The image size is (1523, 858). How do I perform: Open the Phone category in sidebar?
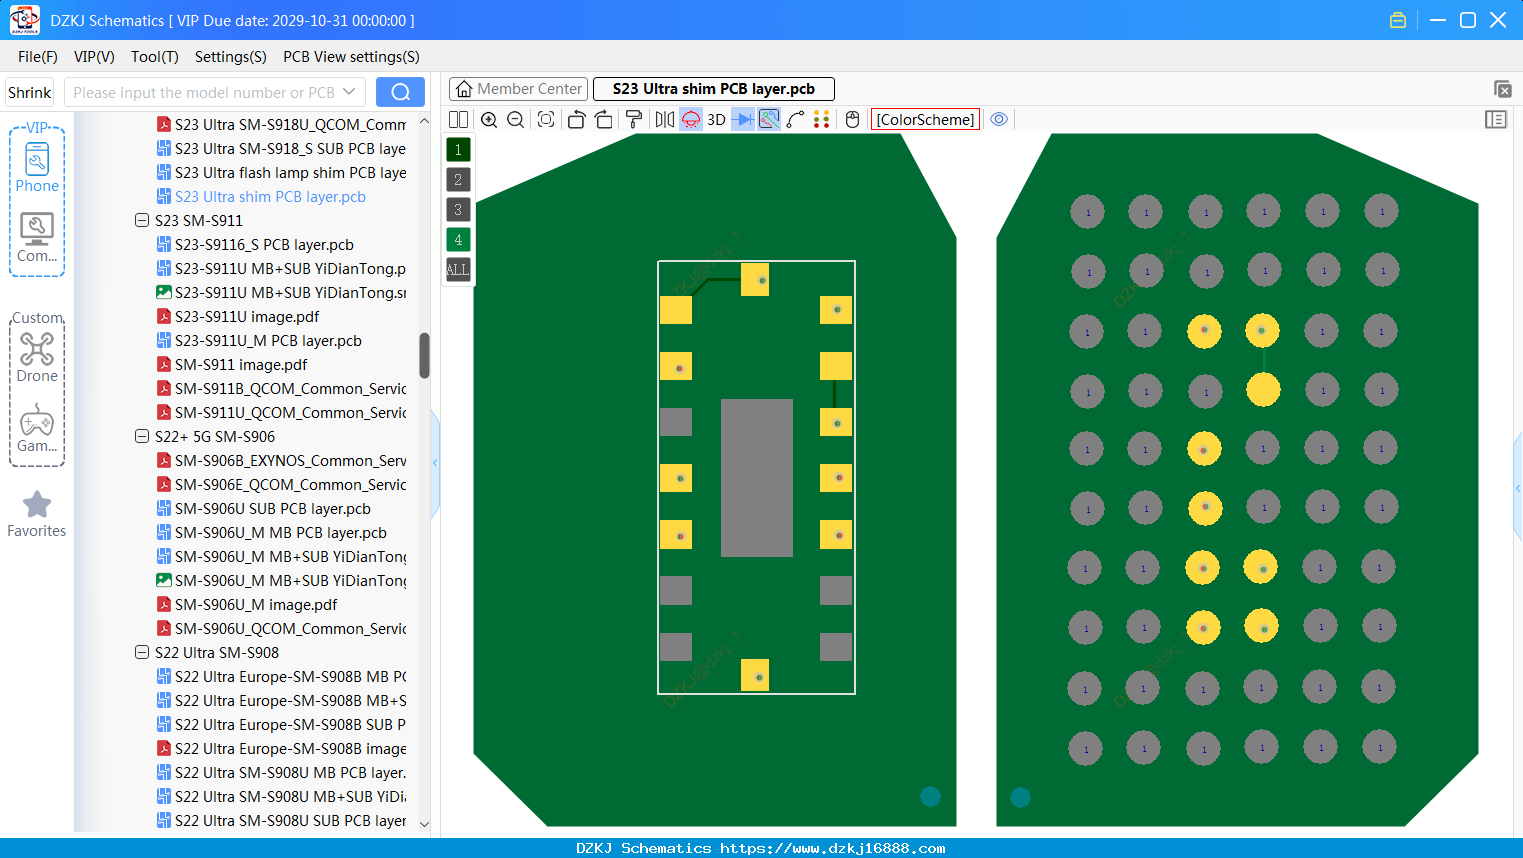coord(37,167)
